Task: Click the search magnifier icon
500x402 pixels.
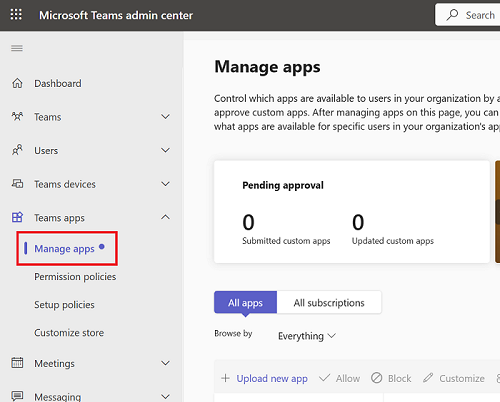Action: point(452,15)
